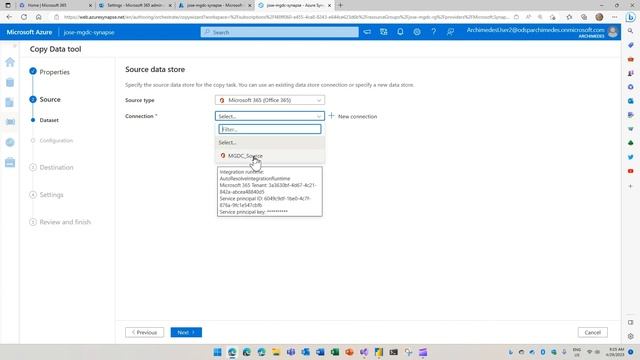
Task: Click the Microsoft Azure logo text
Action: click(x=29, y=32)
